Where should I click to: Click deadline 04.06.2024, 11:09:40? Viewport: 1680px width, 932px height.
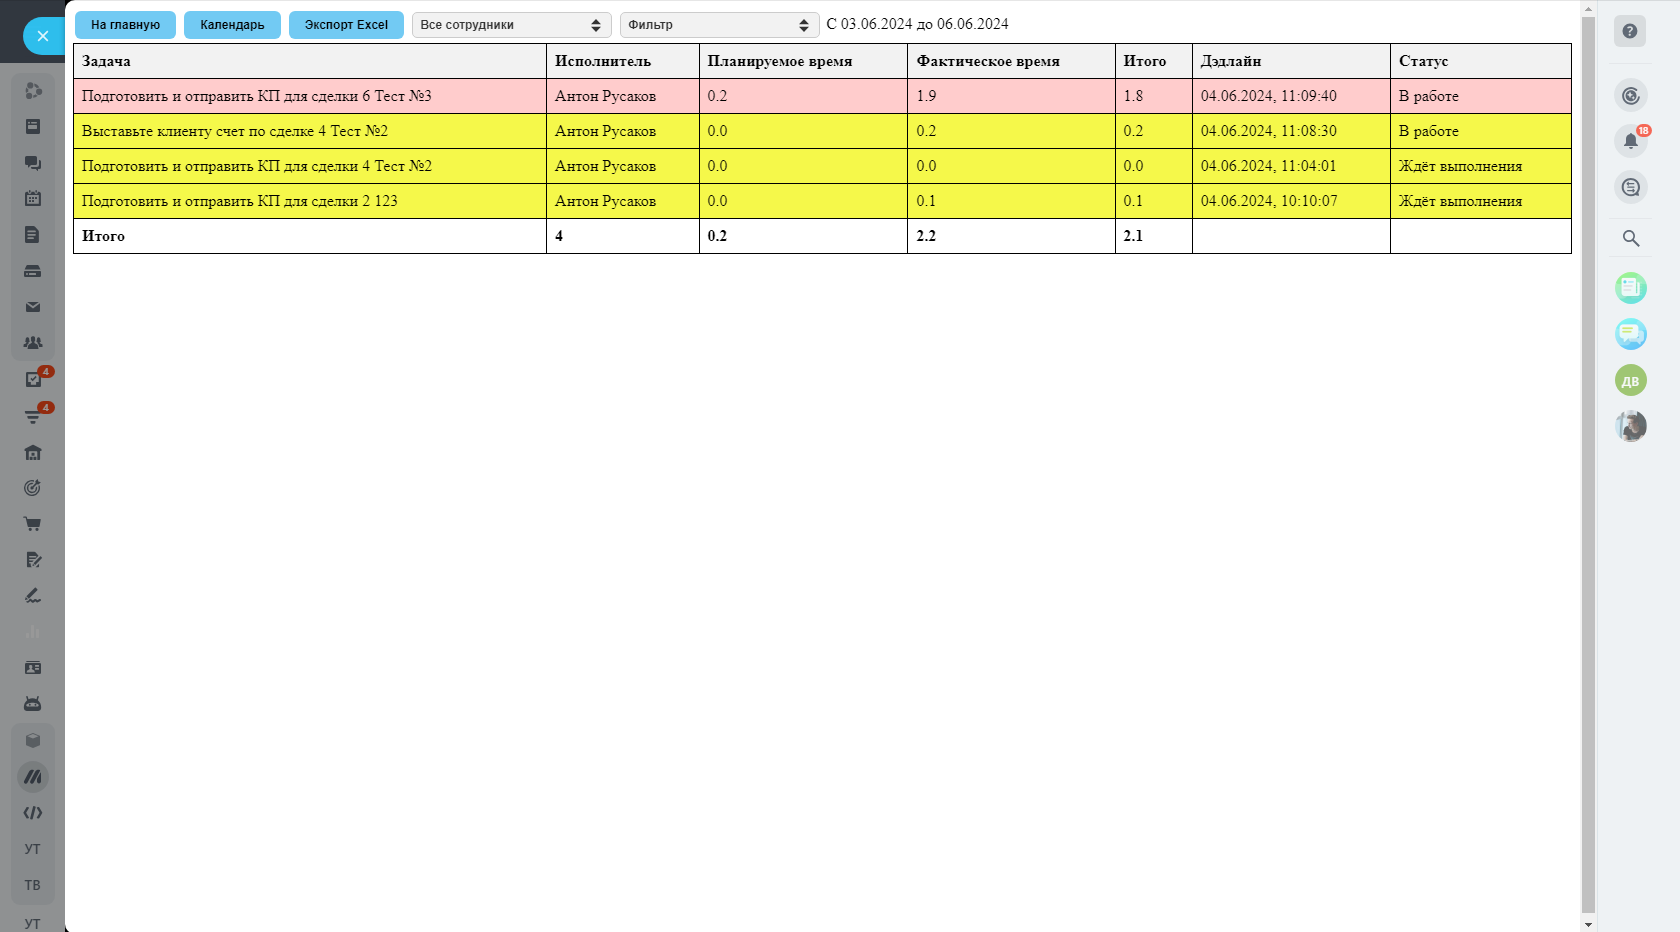click(x=1268, y=96)
